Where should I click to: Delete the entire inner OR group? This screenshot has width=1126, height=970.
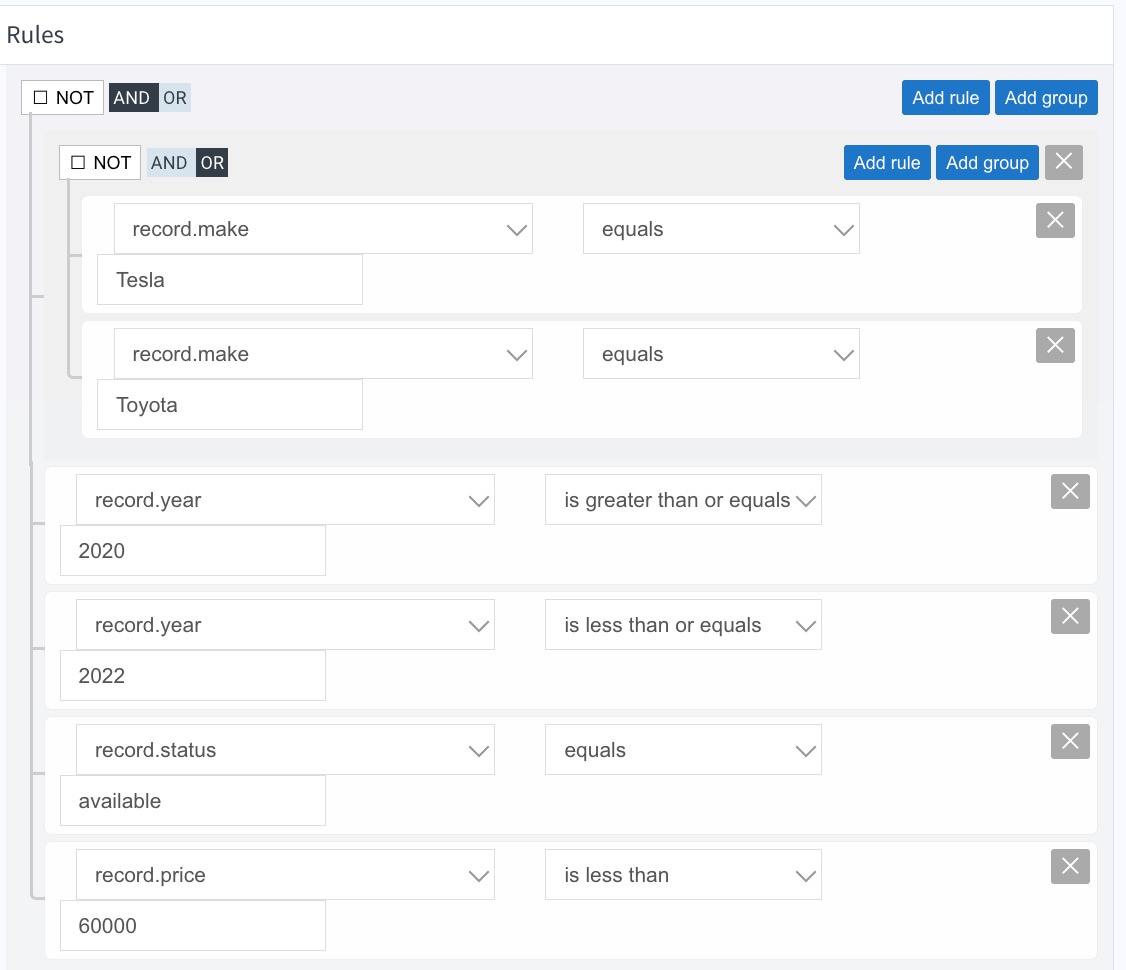click(1063, 162)
